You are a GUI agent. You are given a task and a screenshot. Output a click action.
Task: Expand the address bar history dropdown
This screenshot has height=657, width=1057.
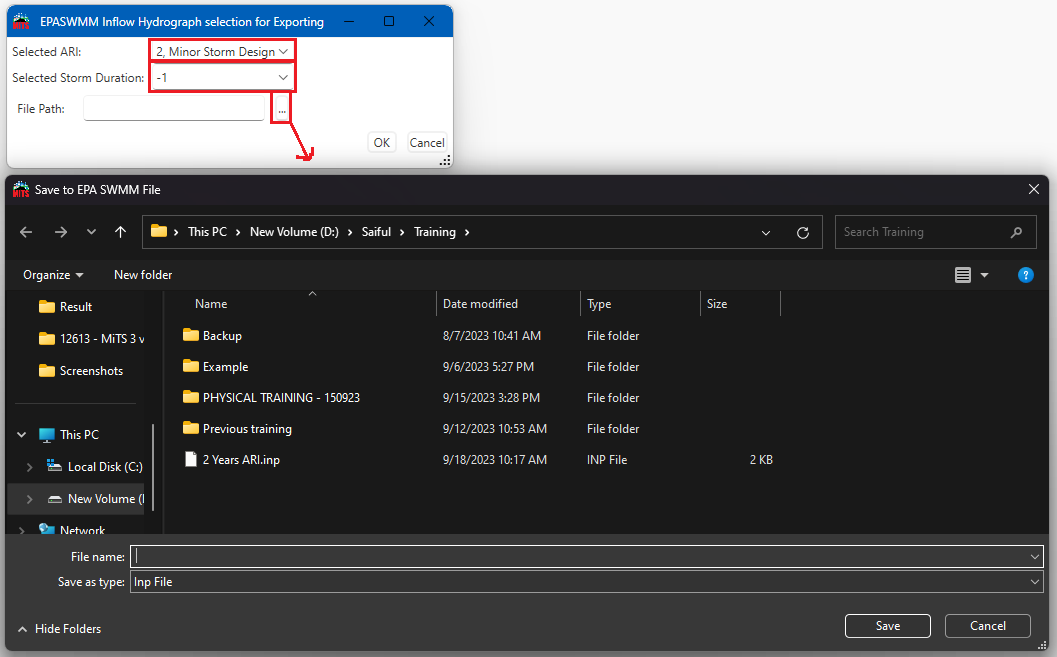click(x=766, y=232)
